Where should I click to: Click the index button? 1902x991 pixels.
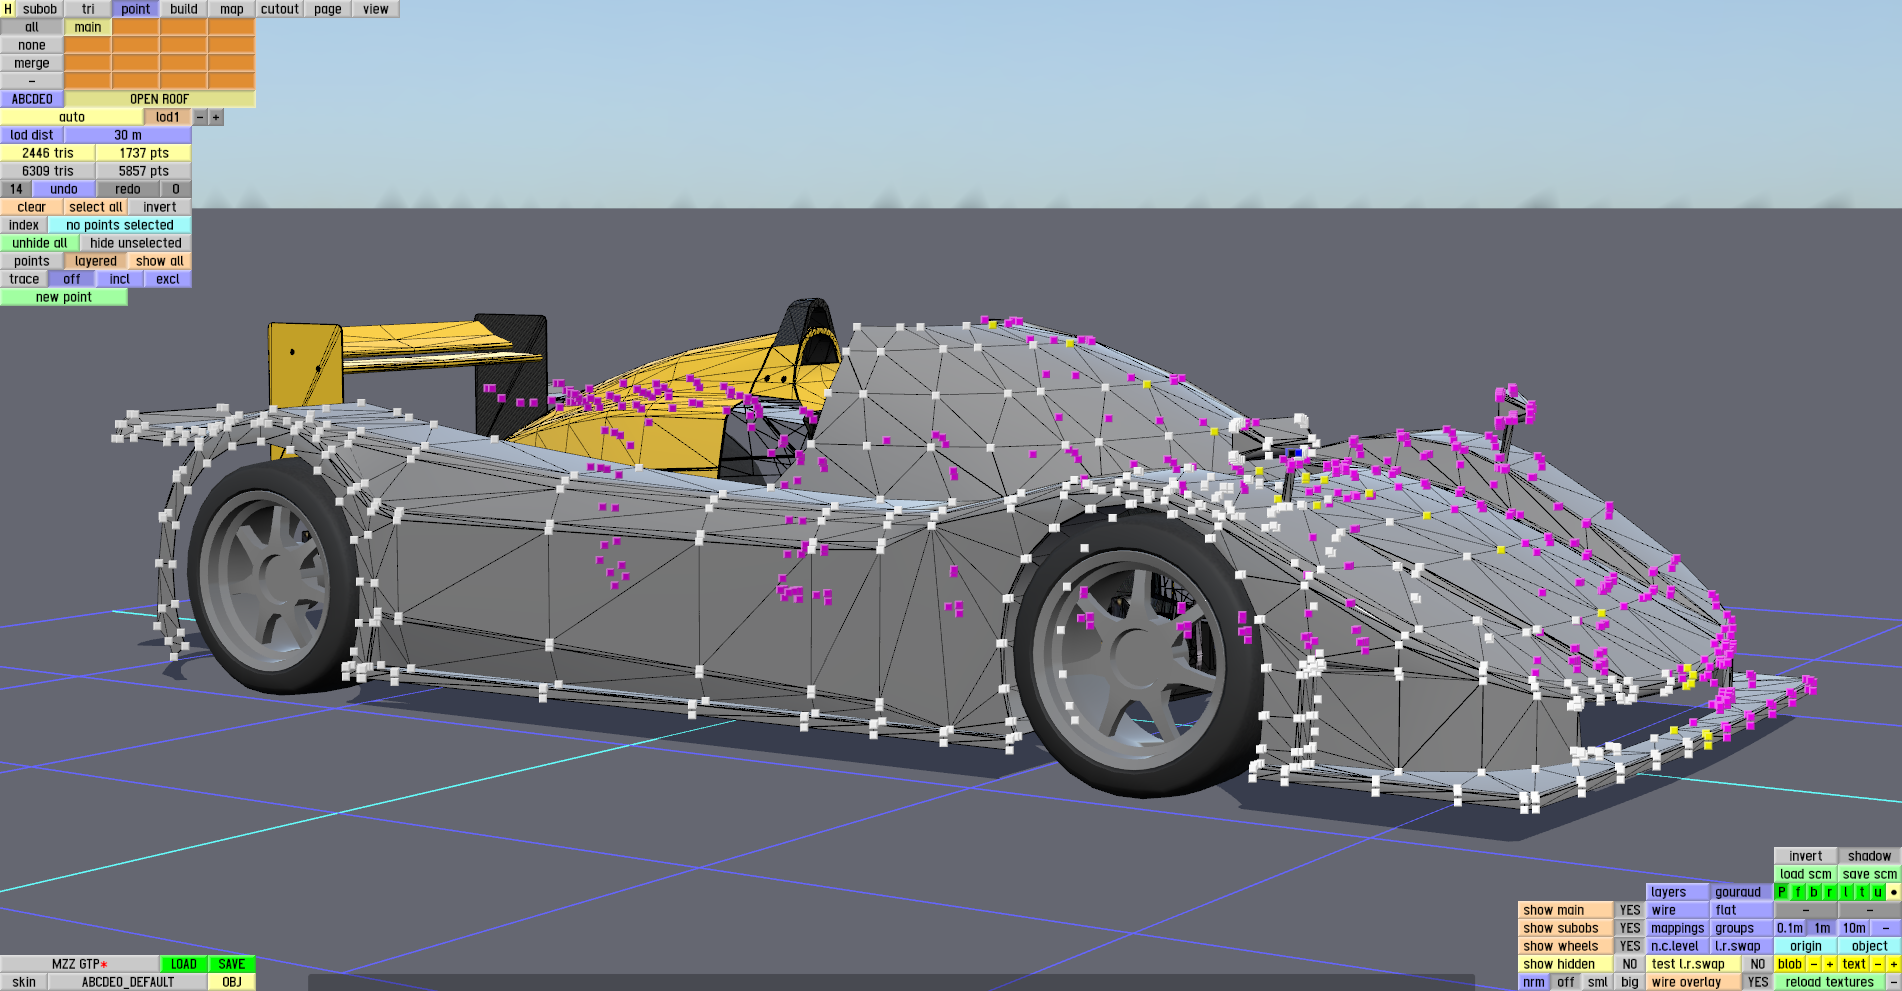pos(24,225)
